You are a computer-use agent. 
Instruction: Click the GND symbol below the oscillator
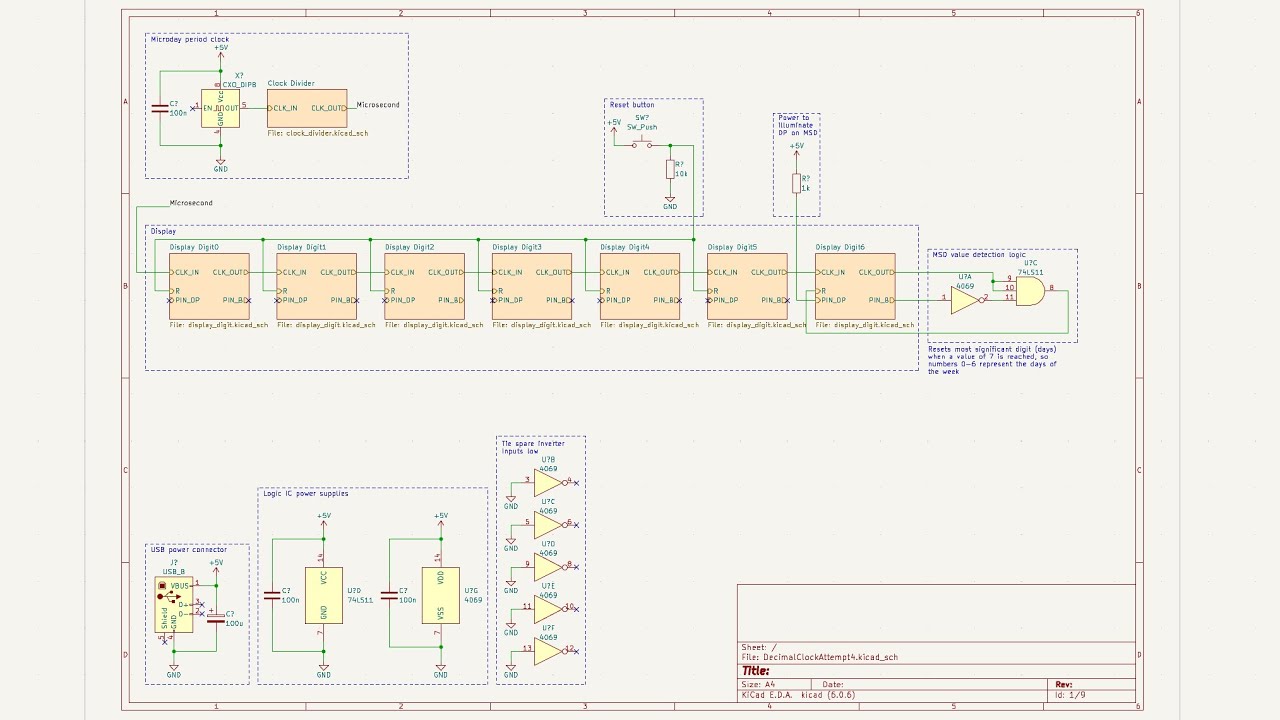[221, 165]
